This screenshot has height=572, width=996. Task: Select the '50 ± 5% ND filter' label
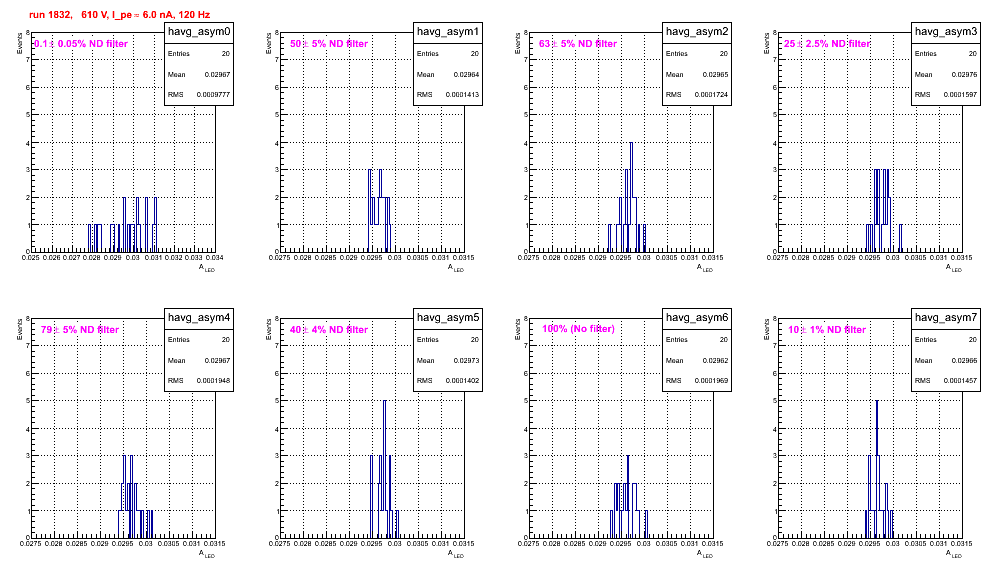click(x=329, y=44)
